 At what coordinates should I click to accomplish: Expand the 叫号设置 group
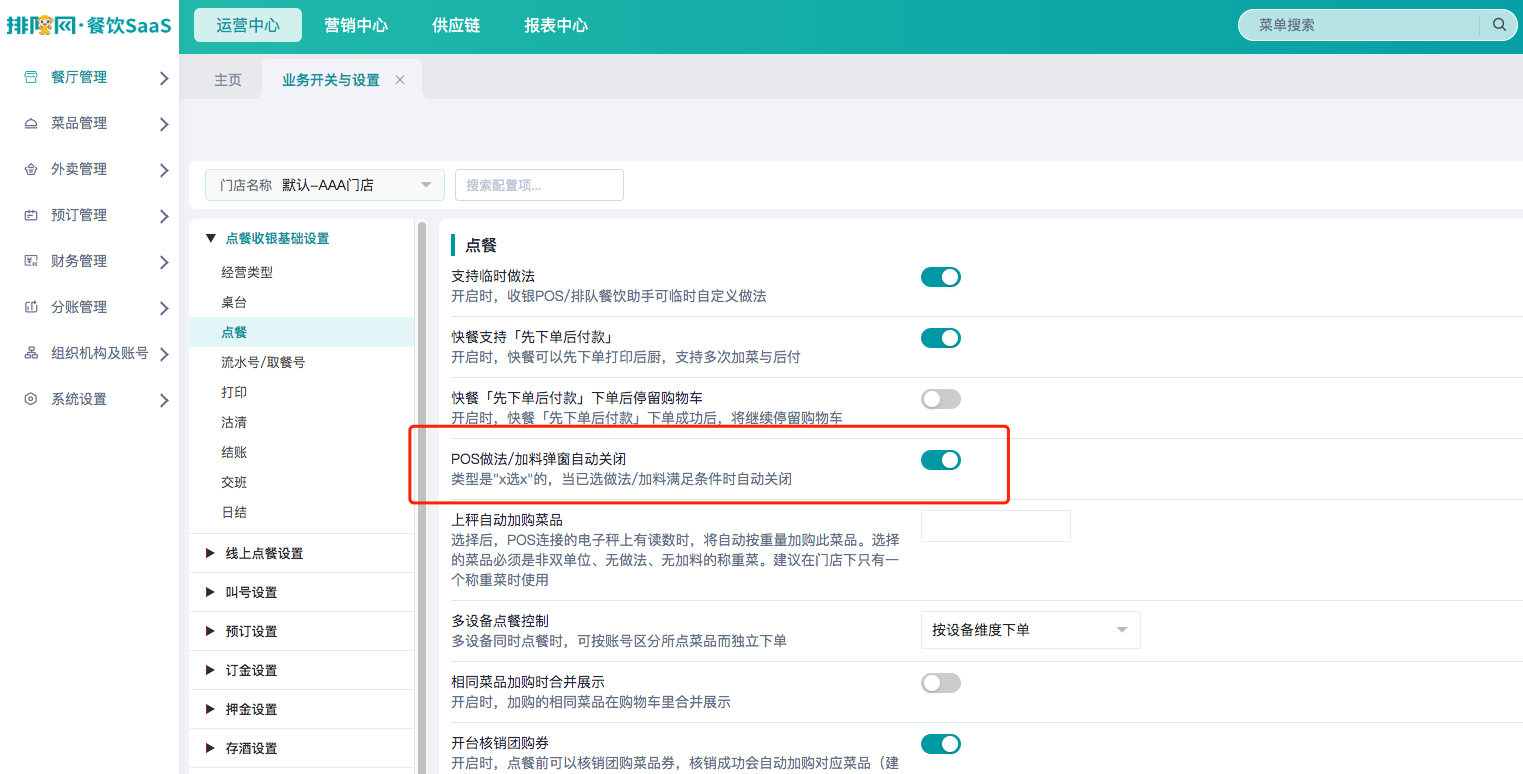(x=210, y=592)
